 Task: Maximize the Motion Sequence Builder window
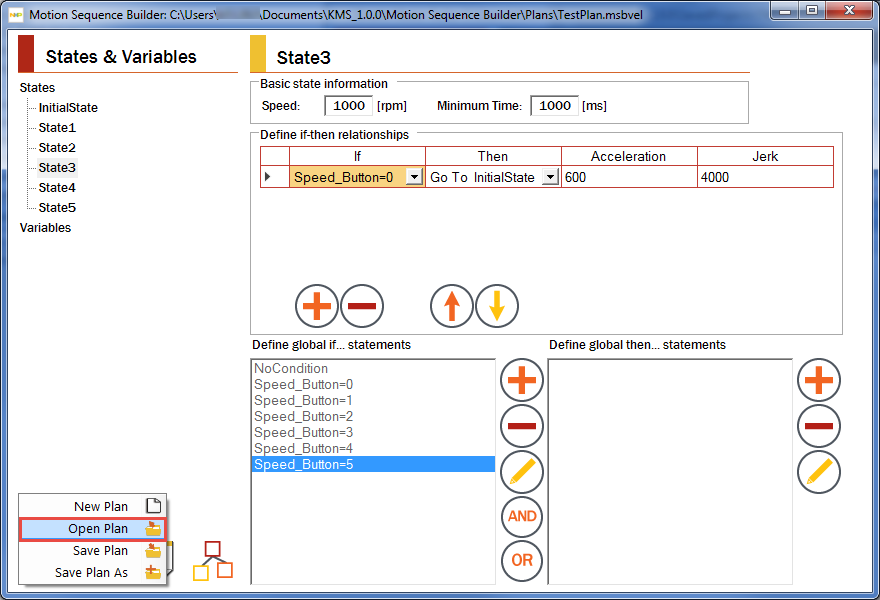pos(812,11)
